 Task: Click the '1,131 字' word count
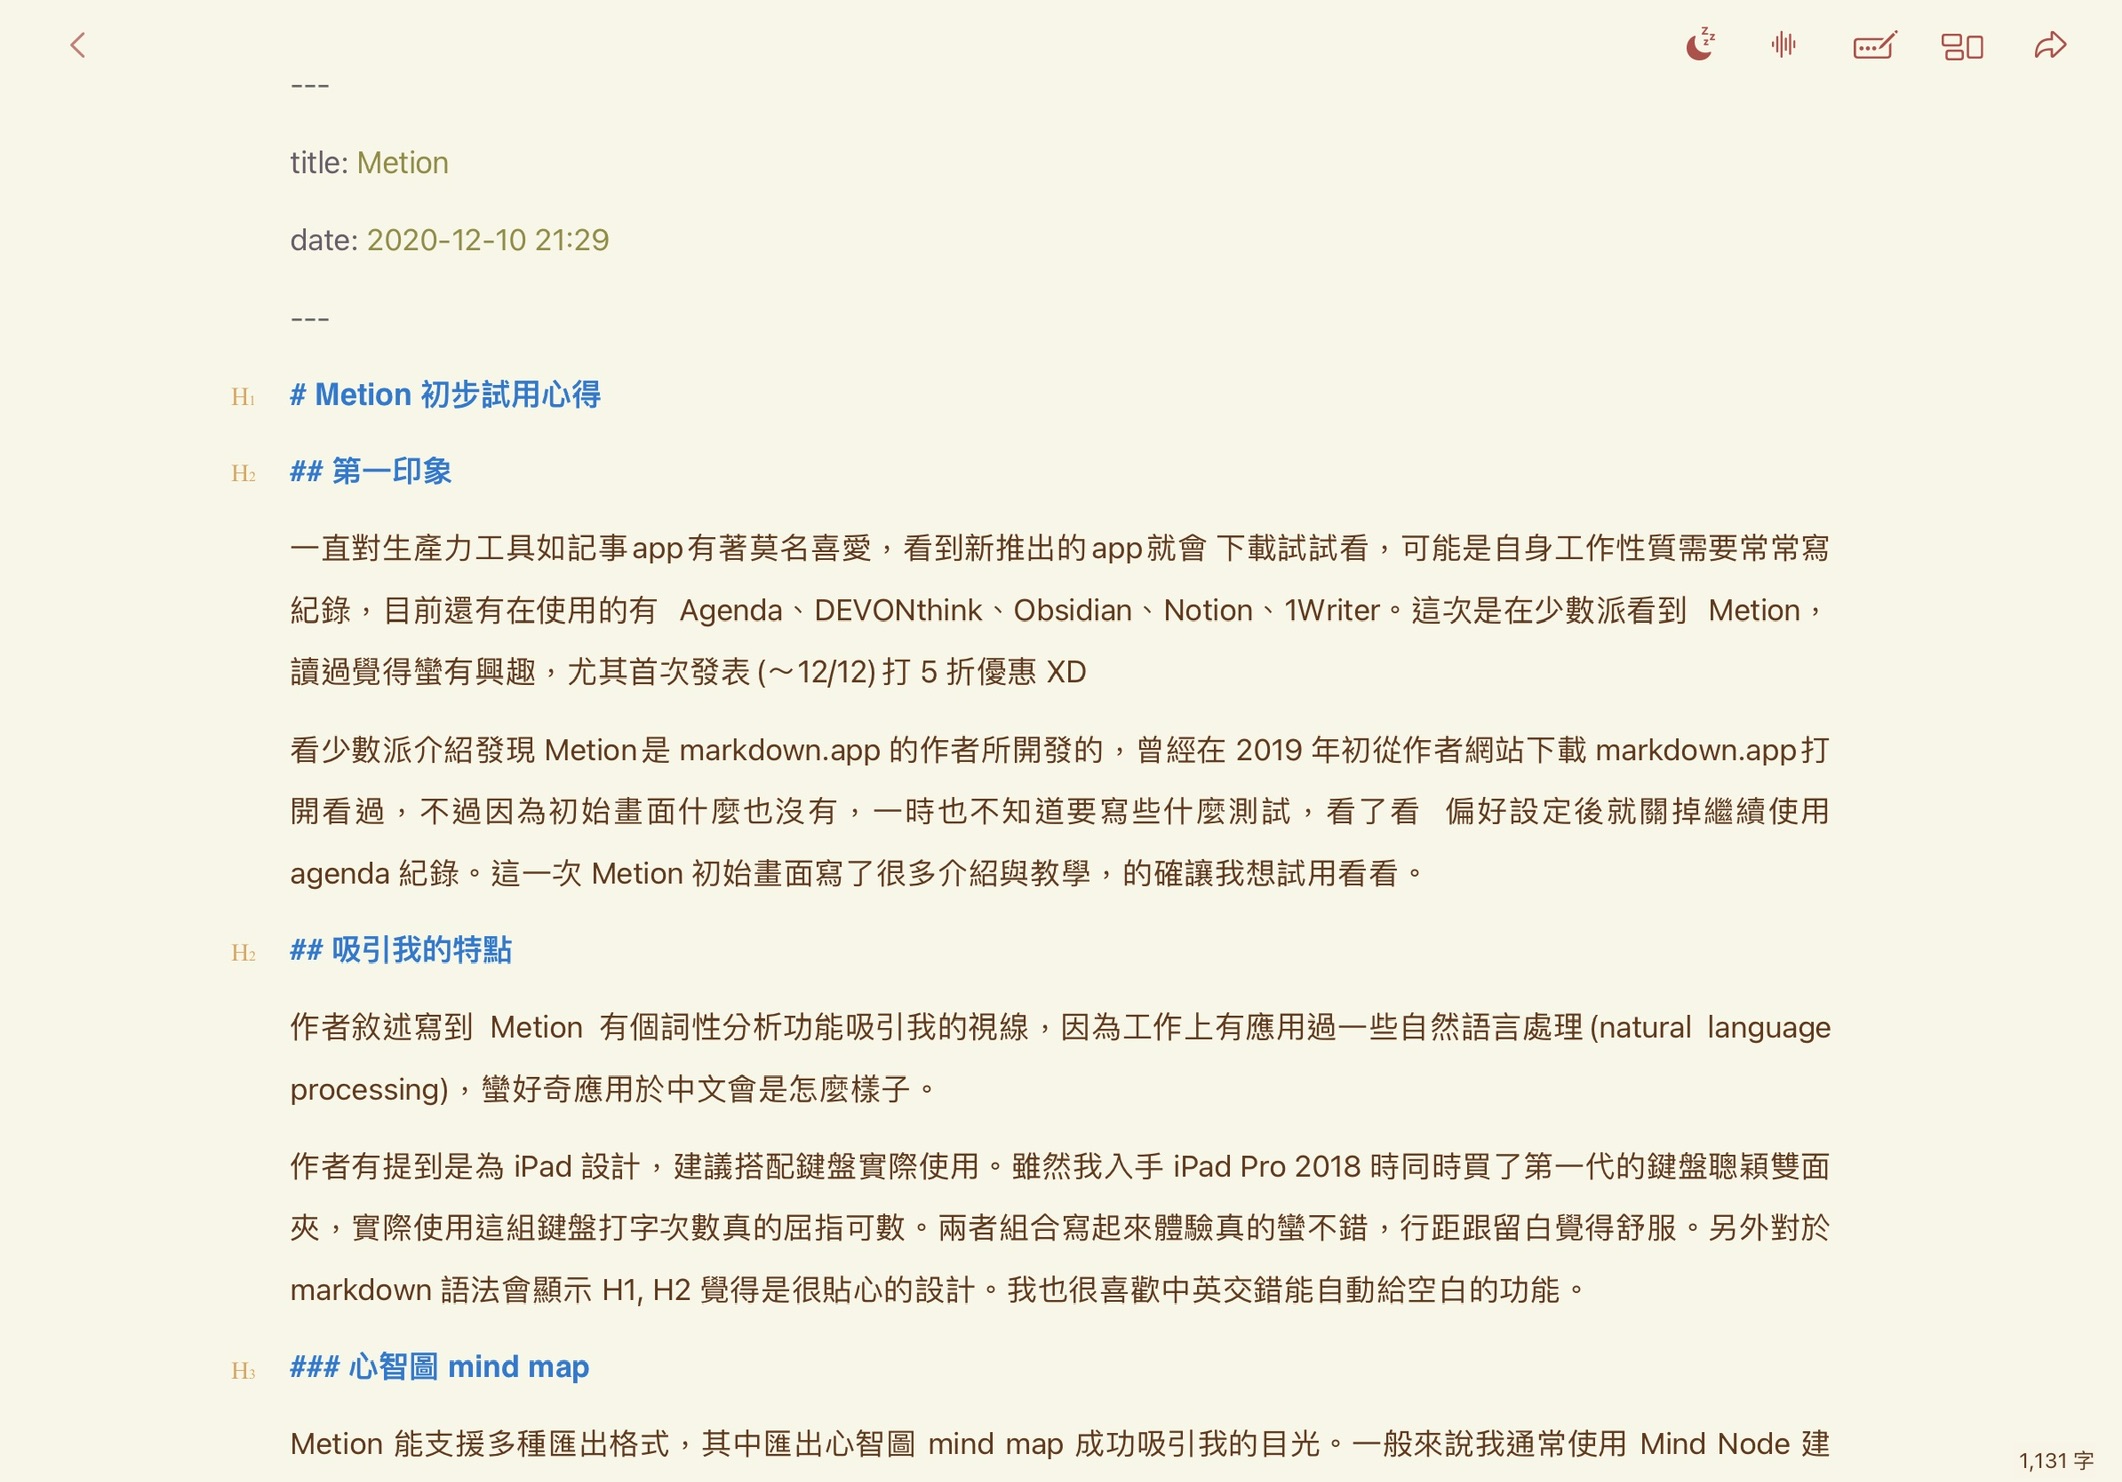[2056, 1460]
